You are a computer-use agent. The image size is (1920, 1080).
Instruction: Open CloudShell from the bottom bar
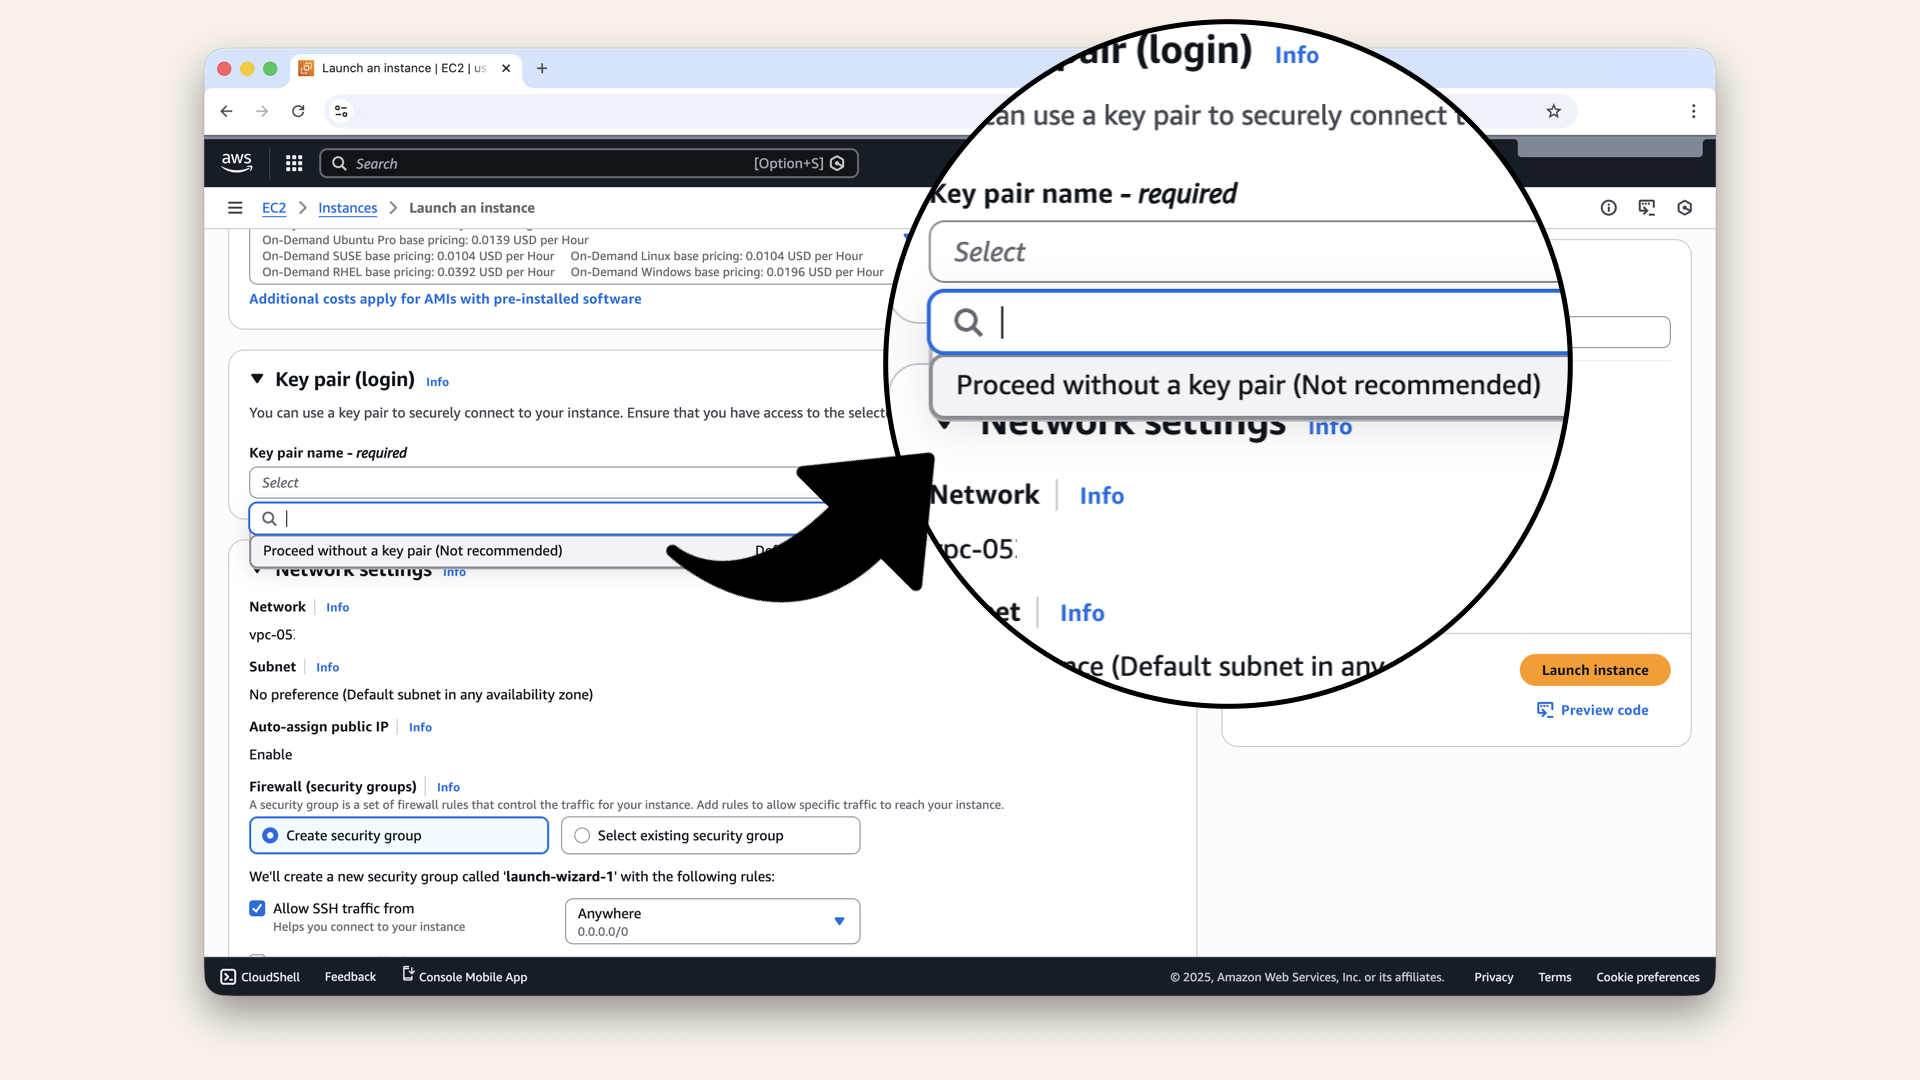pyautogui.click(x=259, y=976)
